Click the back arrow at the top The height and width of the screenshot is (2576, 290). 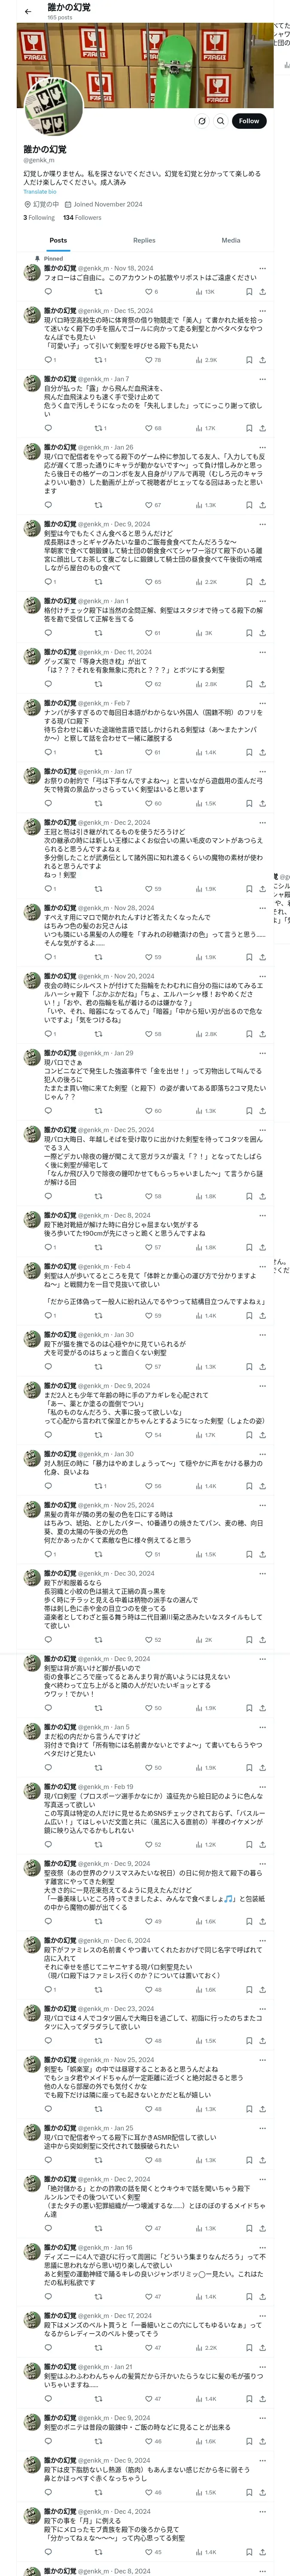28,12
